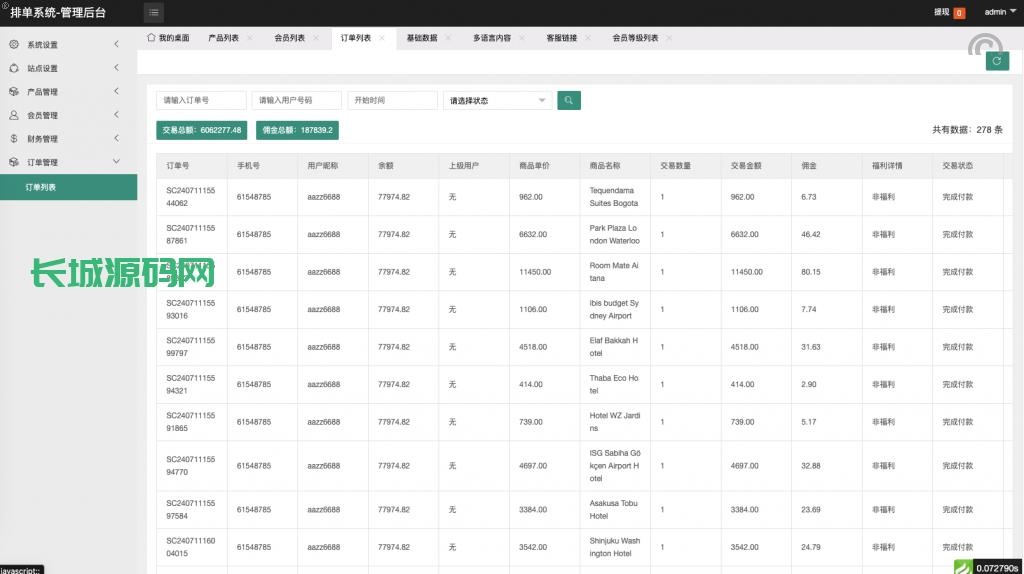This screenshot has height=574, width=1024.
Task: Open the 提现 notification badge
Action: 959,13
